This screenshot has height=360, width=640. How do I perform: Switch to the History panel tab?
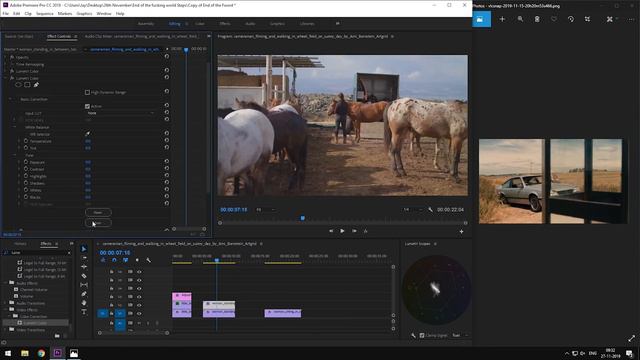pyautogui.click(x=20, y=244)
